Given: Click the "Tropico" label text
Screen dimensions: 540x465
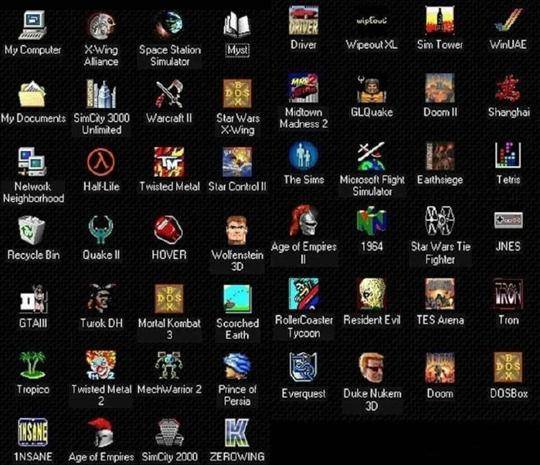Looking at the screenshot, I should click(x=33, y=389).
